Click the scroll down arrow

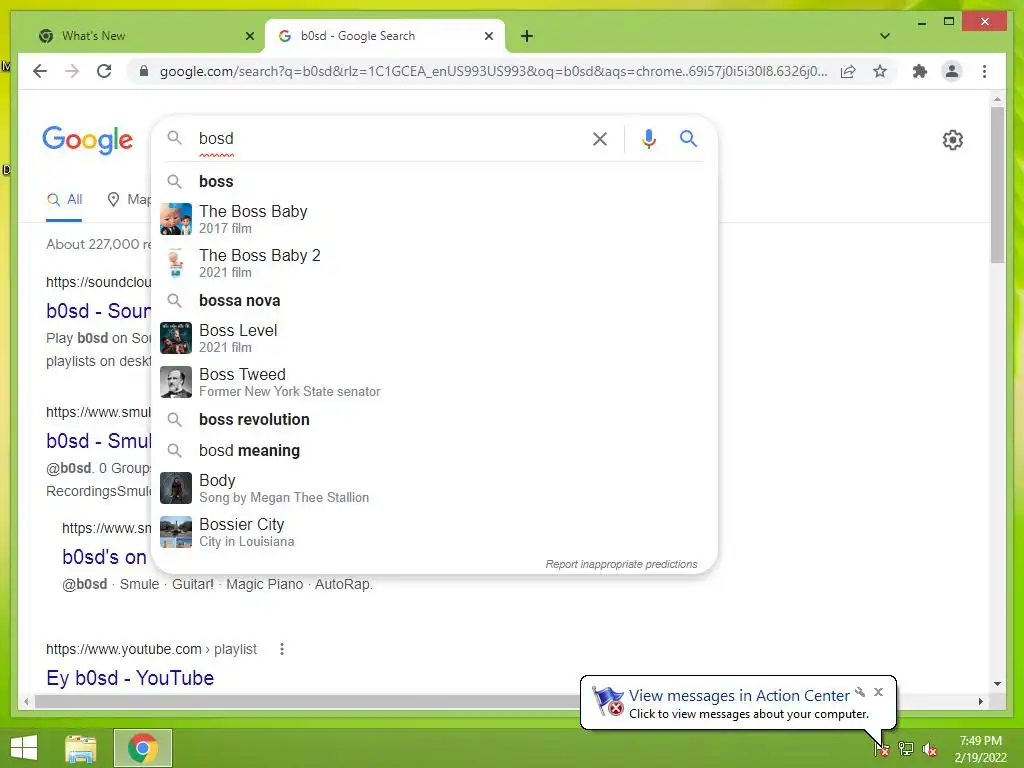[x=997, y=684]
